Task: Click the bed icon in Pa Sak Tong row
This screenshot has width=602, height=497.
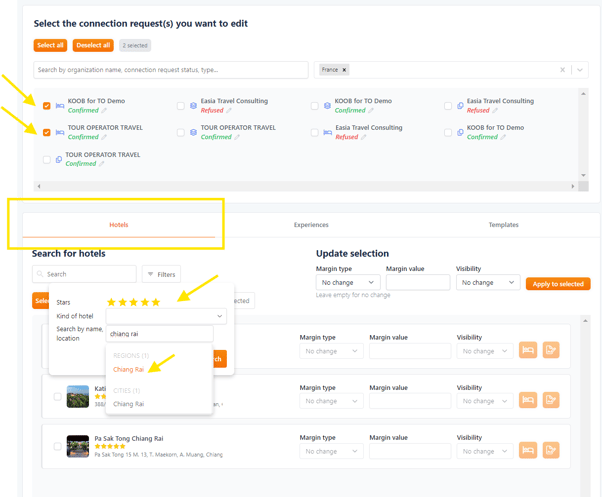Action: point(529,448)
